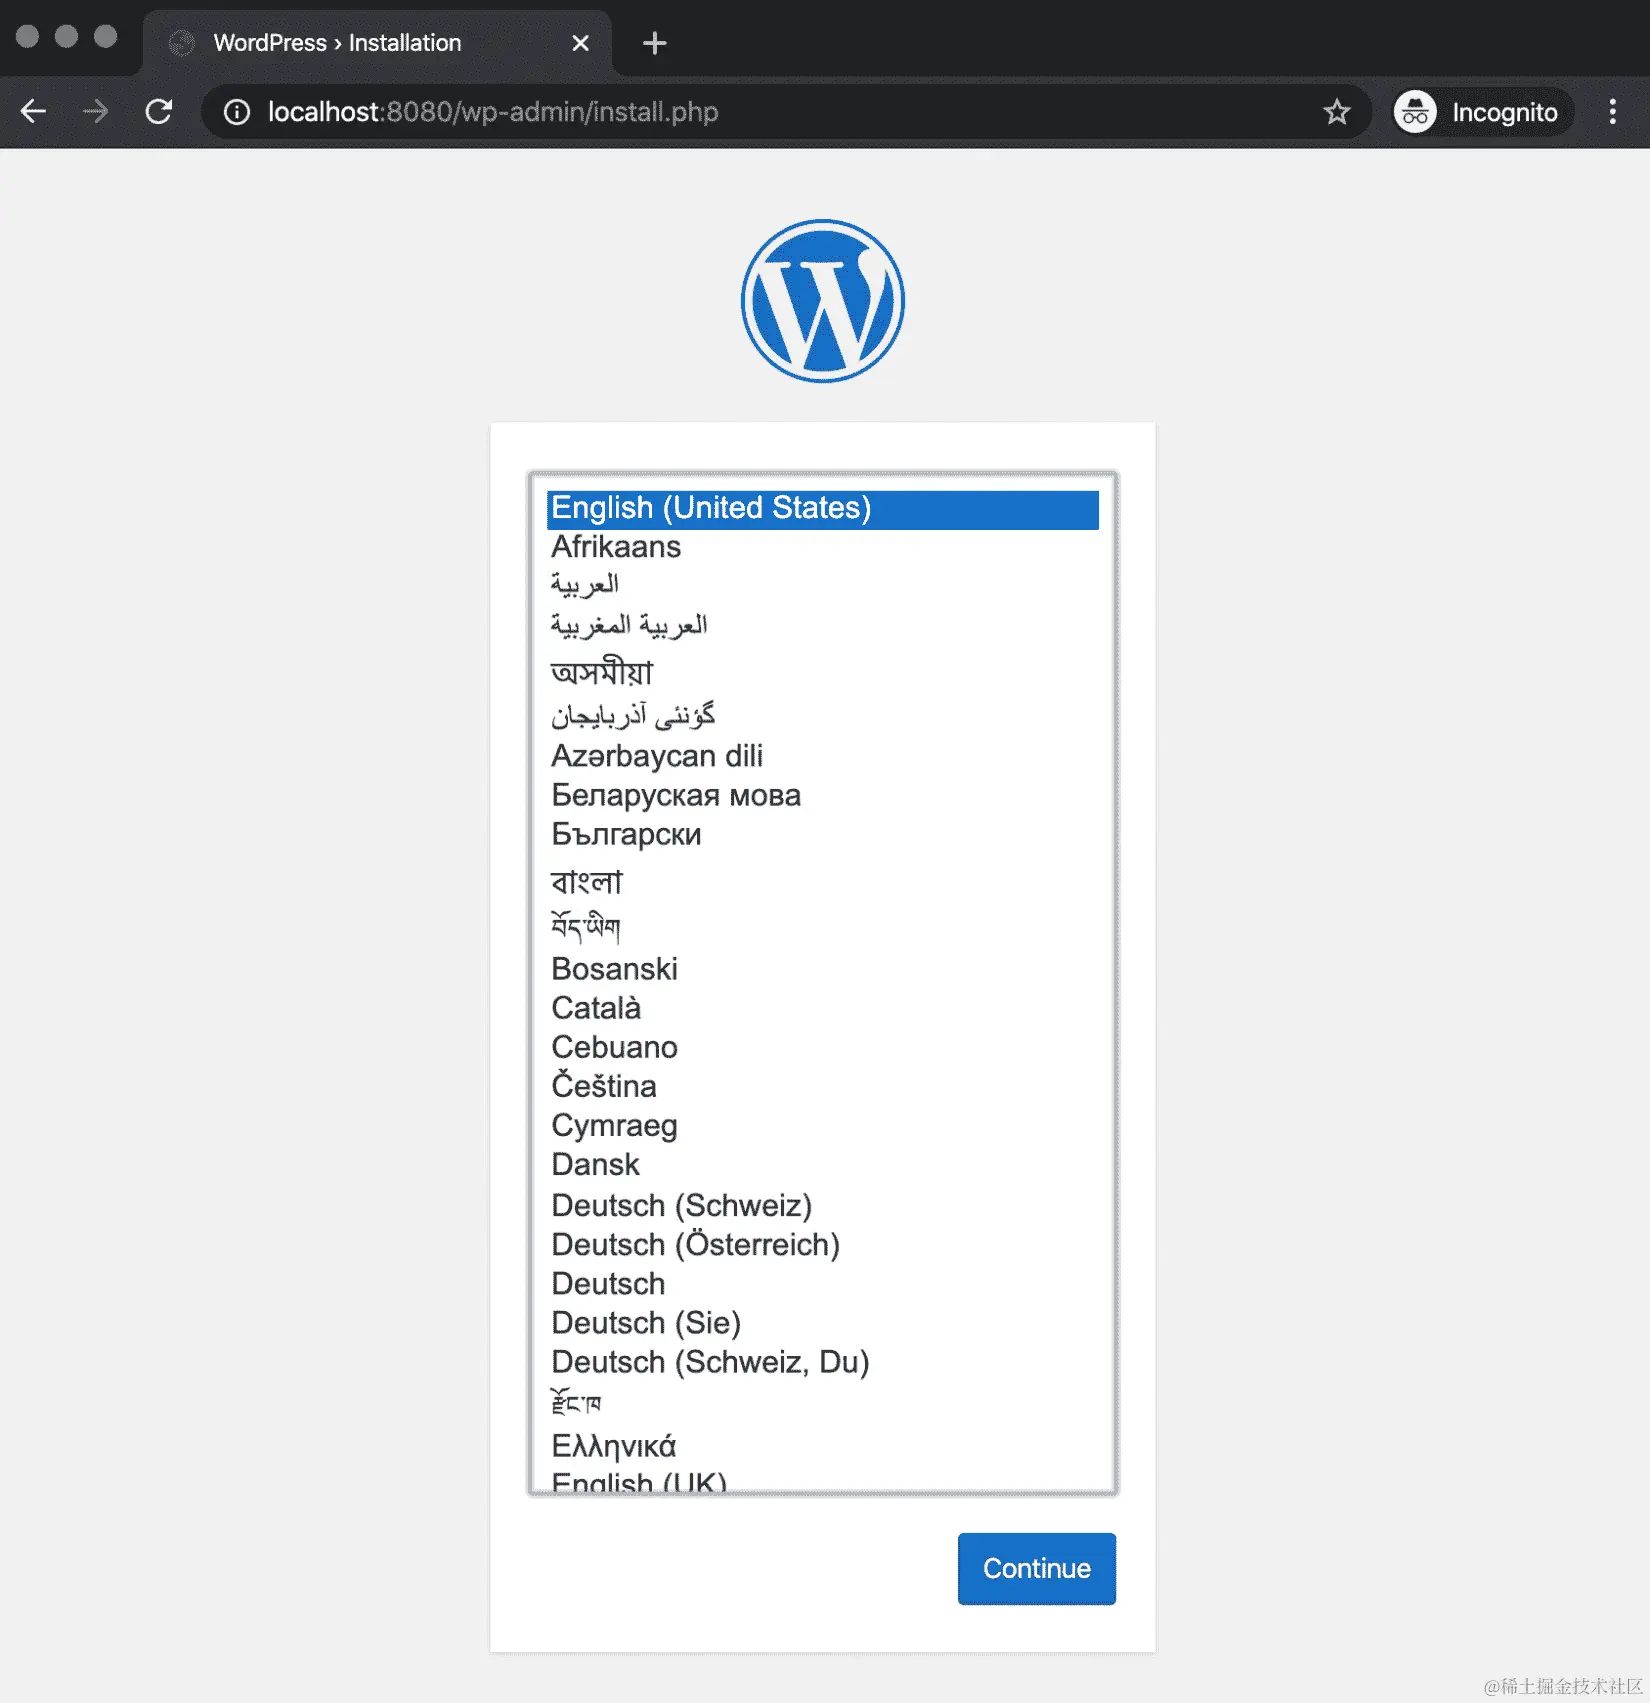Image resolution: width=1650 pixels, height=1703 pixels.
Task: Open a new browser tab
Action: point(654,42)
